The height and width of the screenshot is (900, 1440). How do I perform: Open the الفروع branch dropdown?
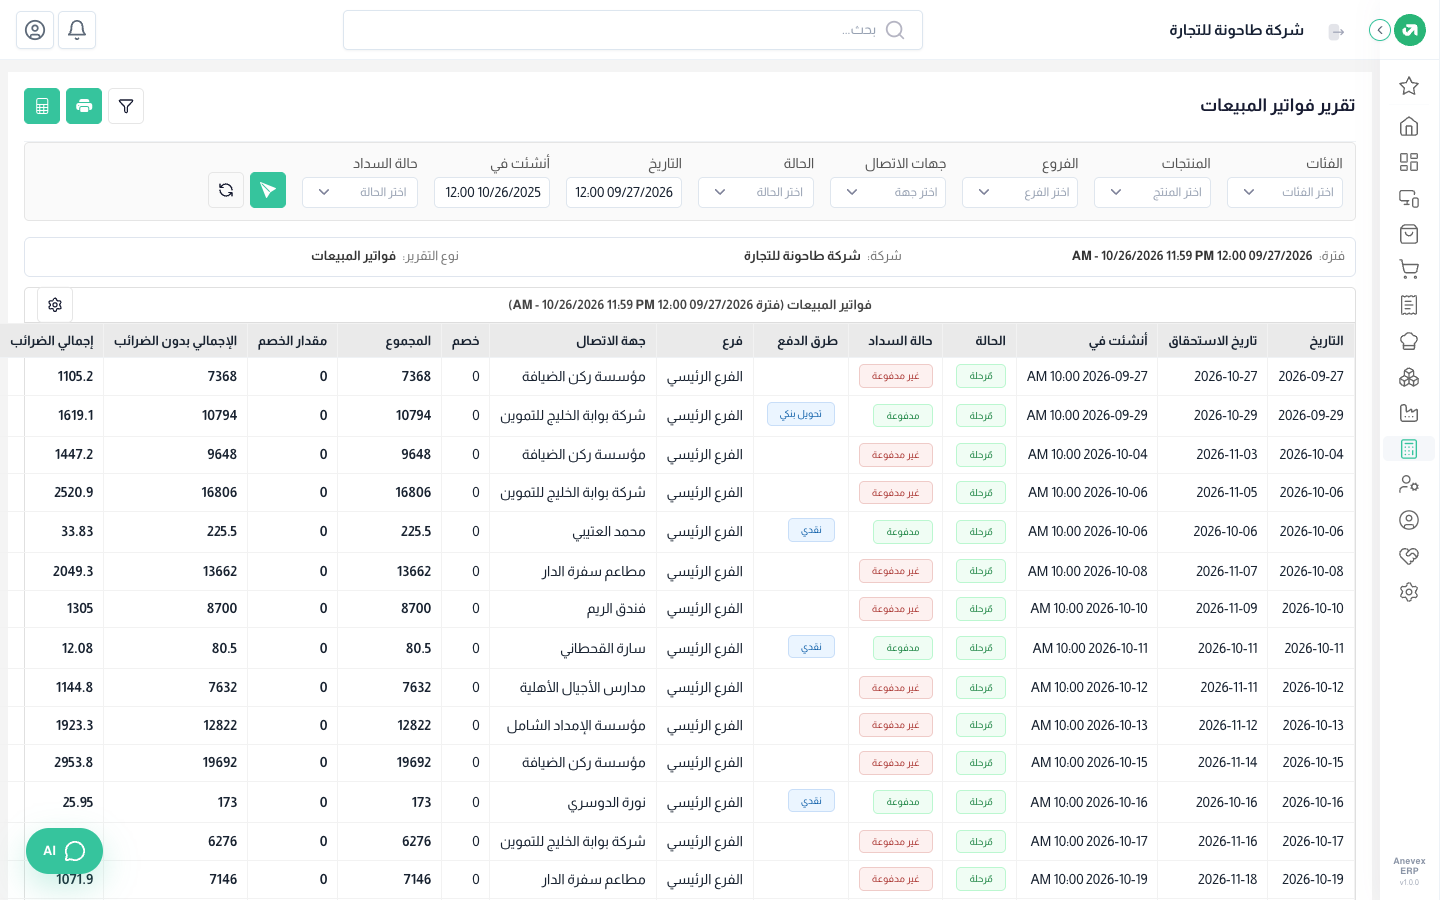tap(1020, 192)
